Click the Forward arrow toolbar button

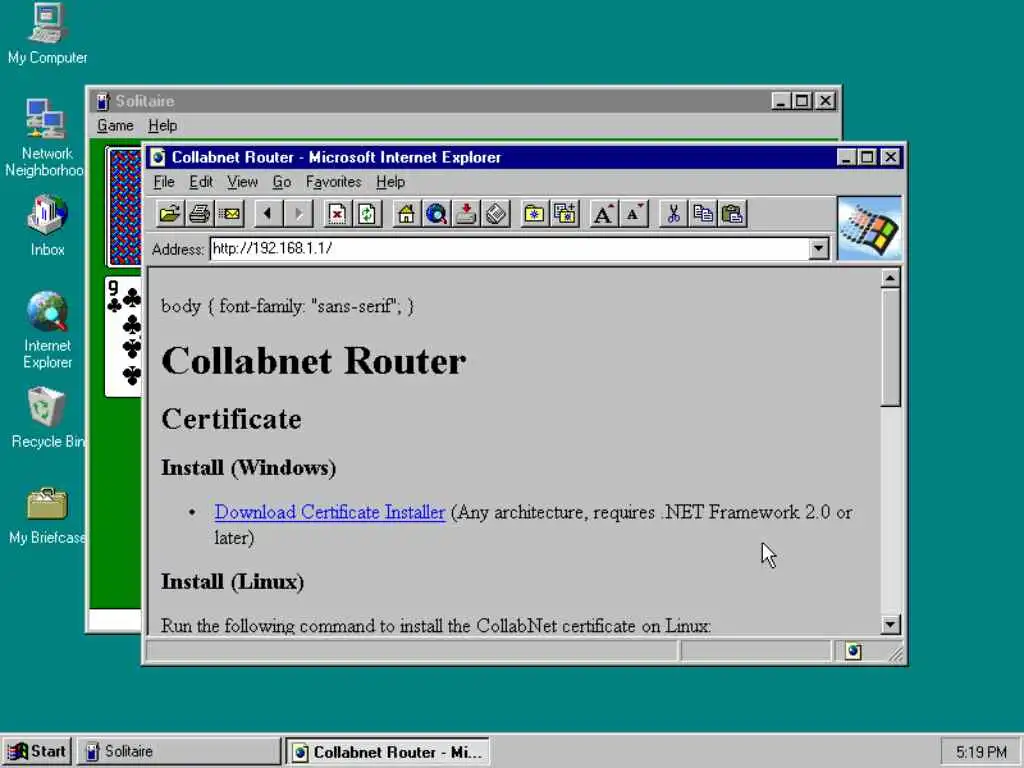[x=298, y=214]
